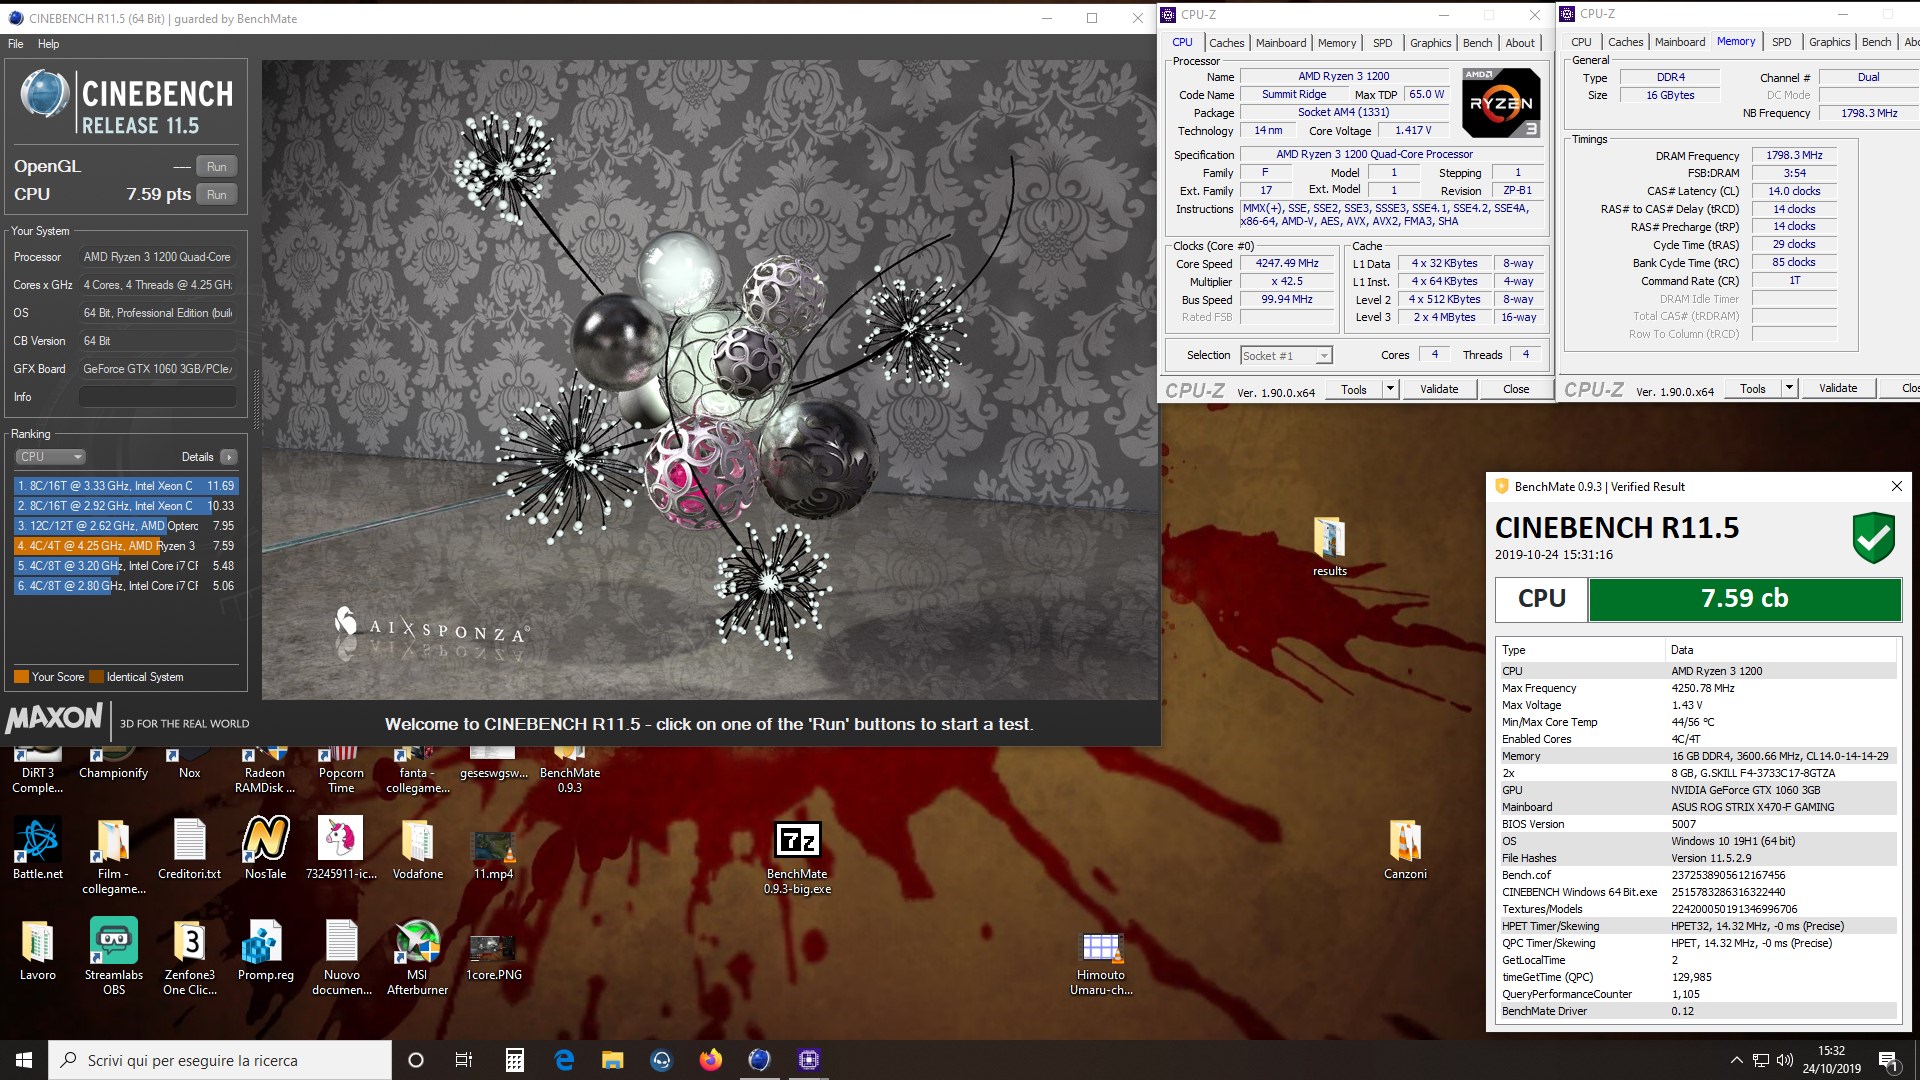Screen dimensions: 1920x1080
Task: Run the OpenGL test in Cinebench
Action: pyautogui.click(x=217, y=167)
